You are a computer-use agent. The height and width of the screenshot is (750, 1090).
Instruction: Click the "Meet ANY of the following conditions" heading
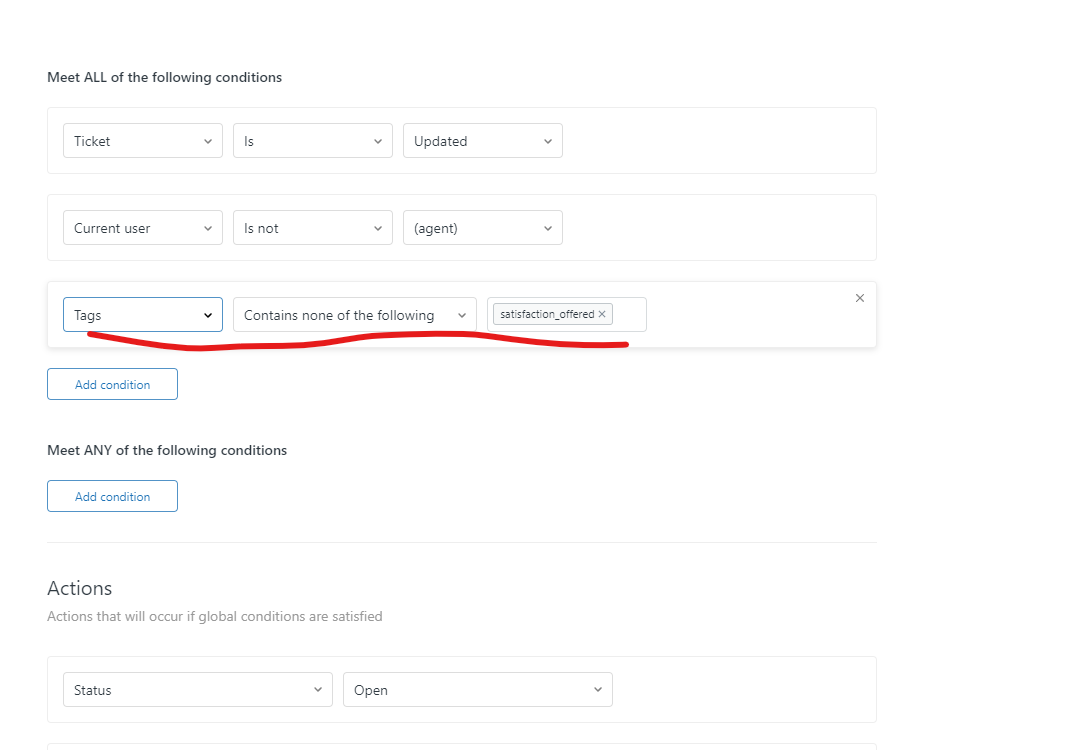167,450
